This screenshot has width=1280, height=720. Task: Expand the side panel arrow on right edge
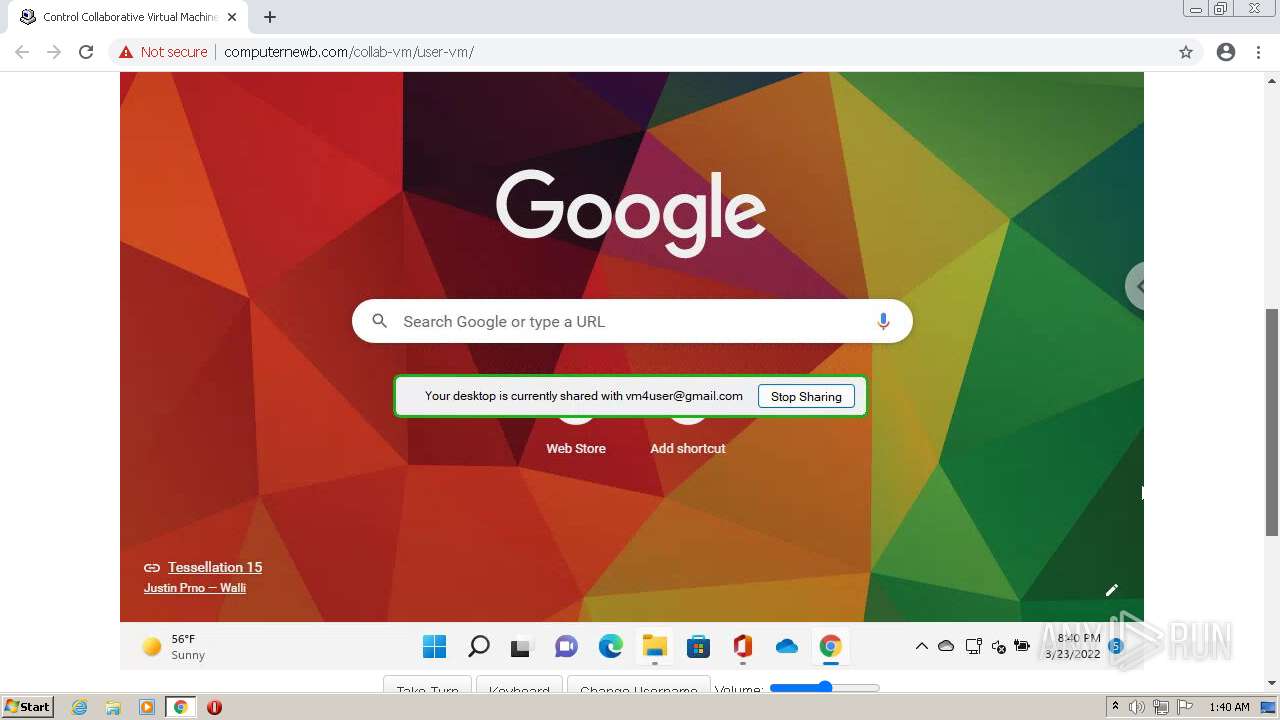1136,286
